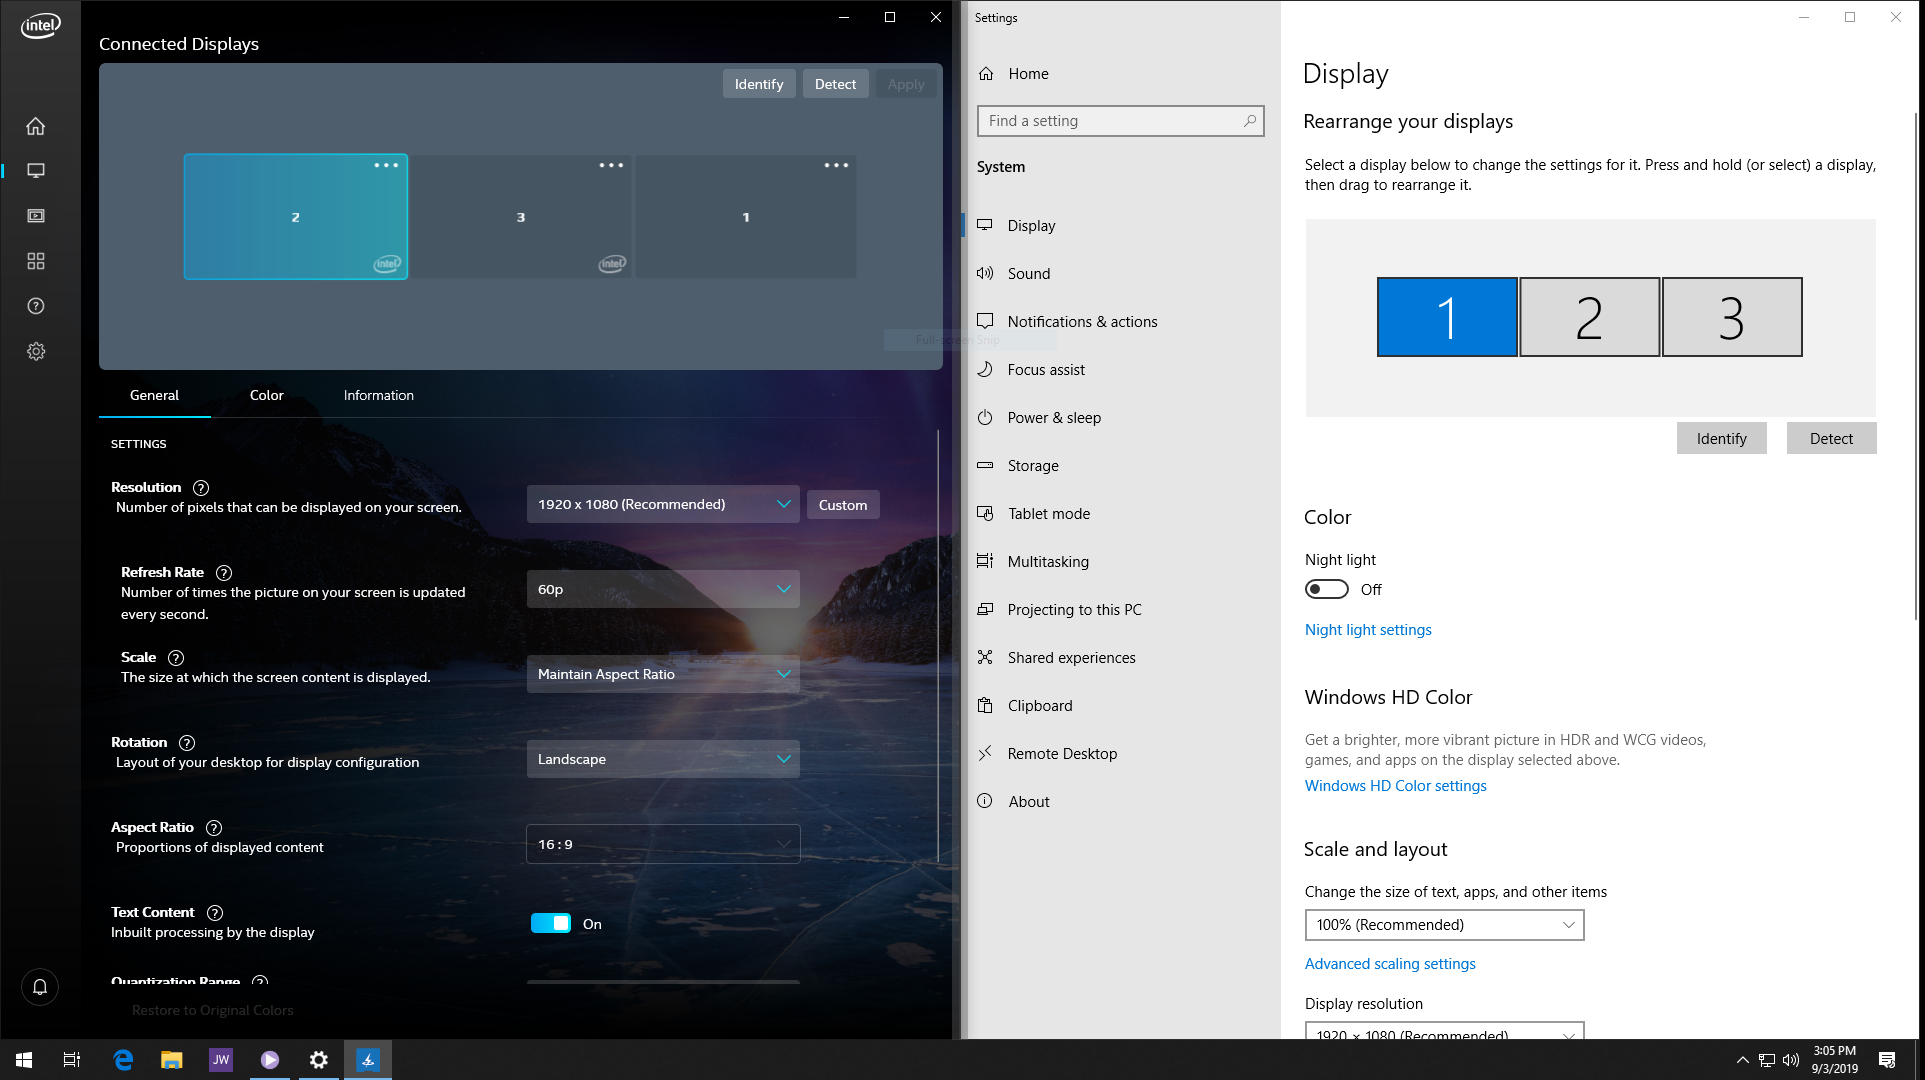Open the Rotation Landscape dropdown
This screenshot has height=1080, width=1925.
click(662, 759)
